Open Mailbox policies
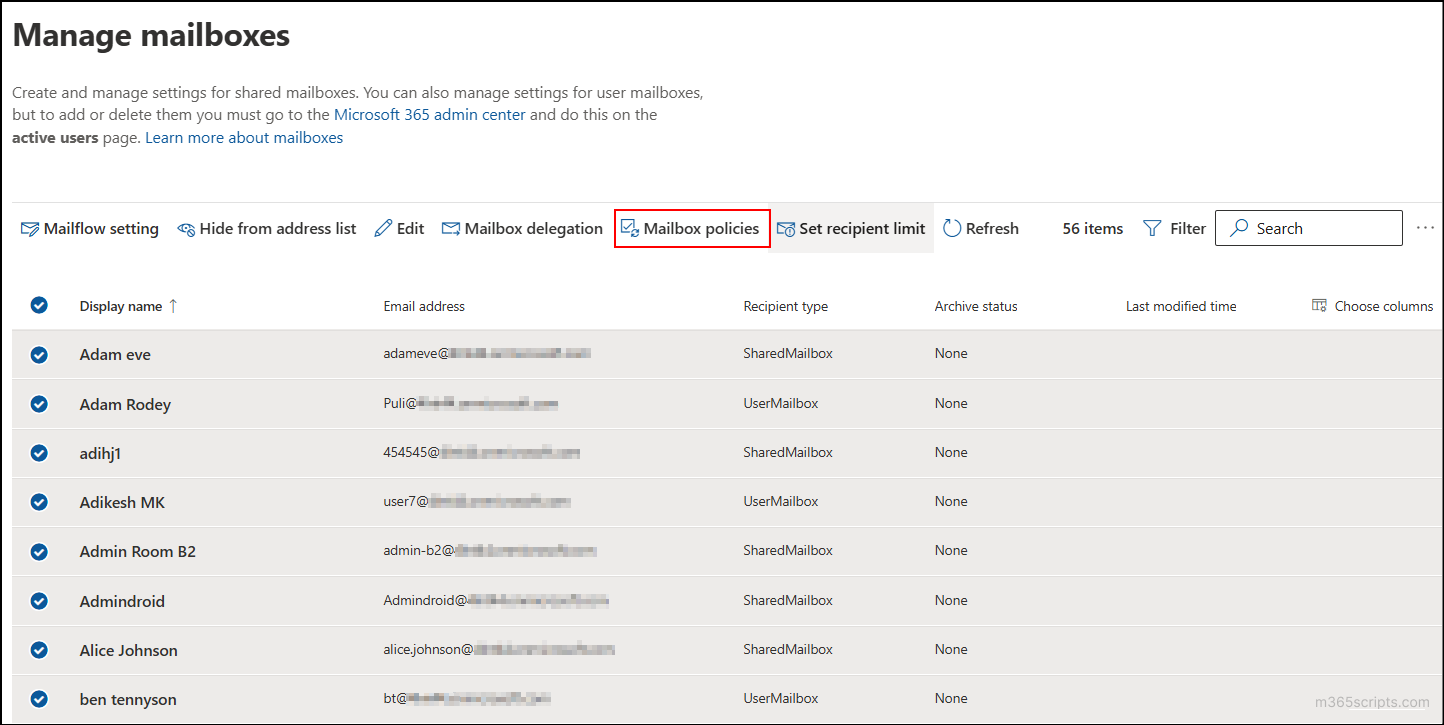The image size is (1444, 725). click(692, 228)
